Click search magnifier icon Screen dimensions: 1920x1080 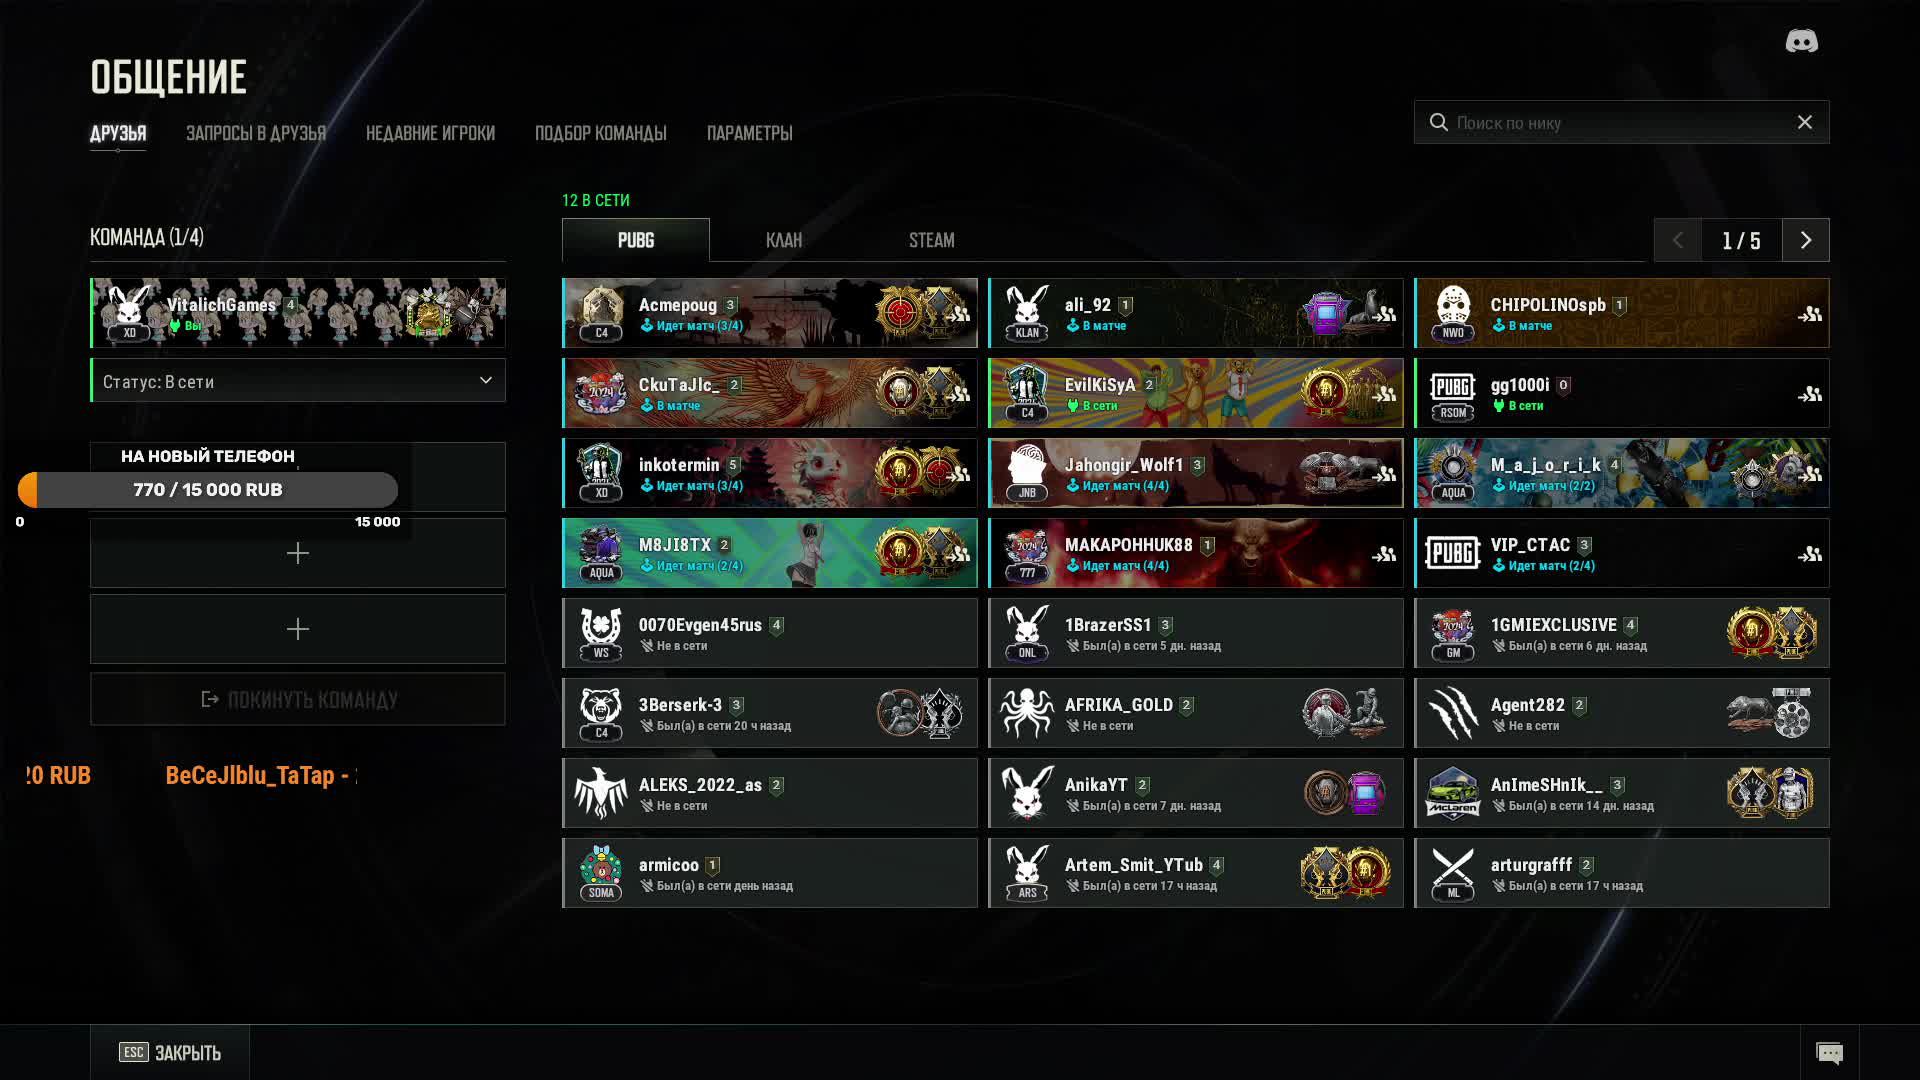1439,122
